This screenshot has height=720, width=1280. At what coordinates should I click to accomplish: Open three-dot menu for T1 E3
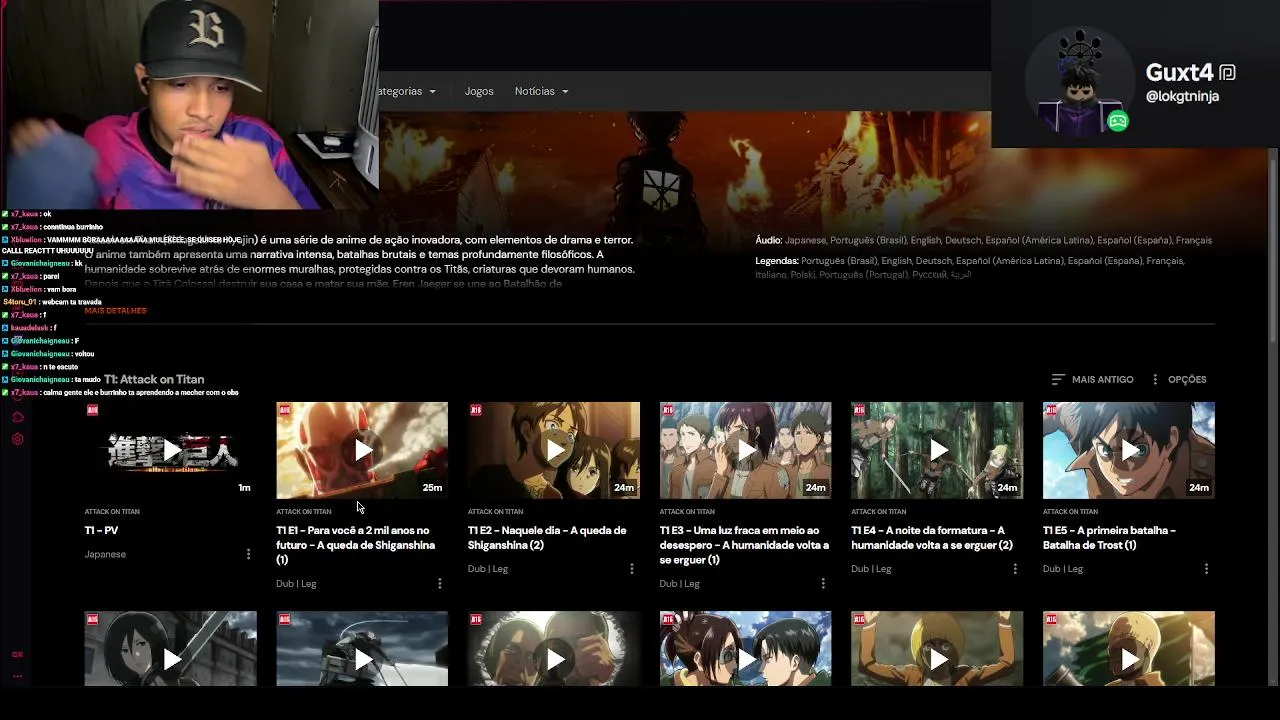point(823,583)
